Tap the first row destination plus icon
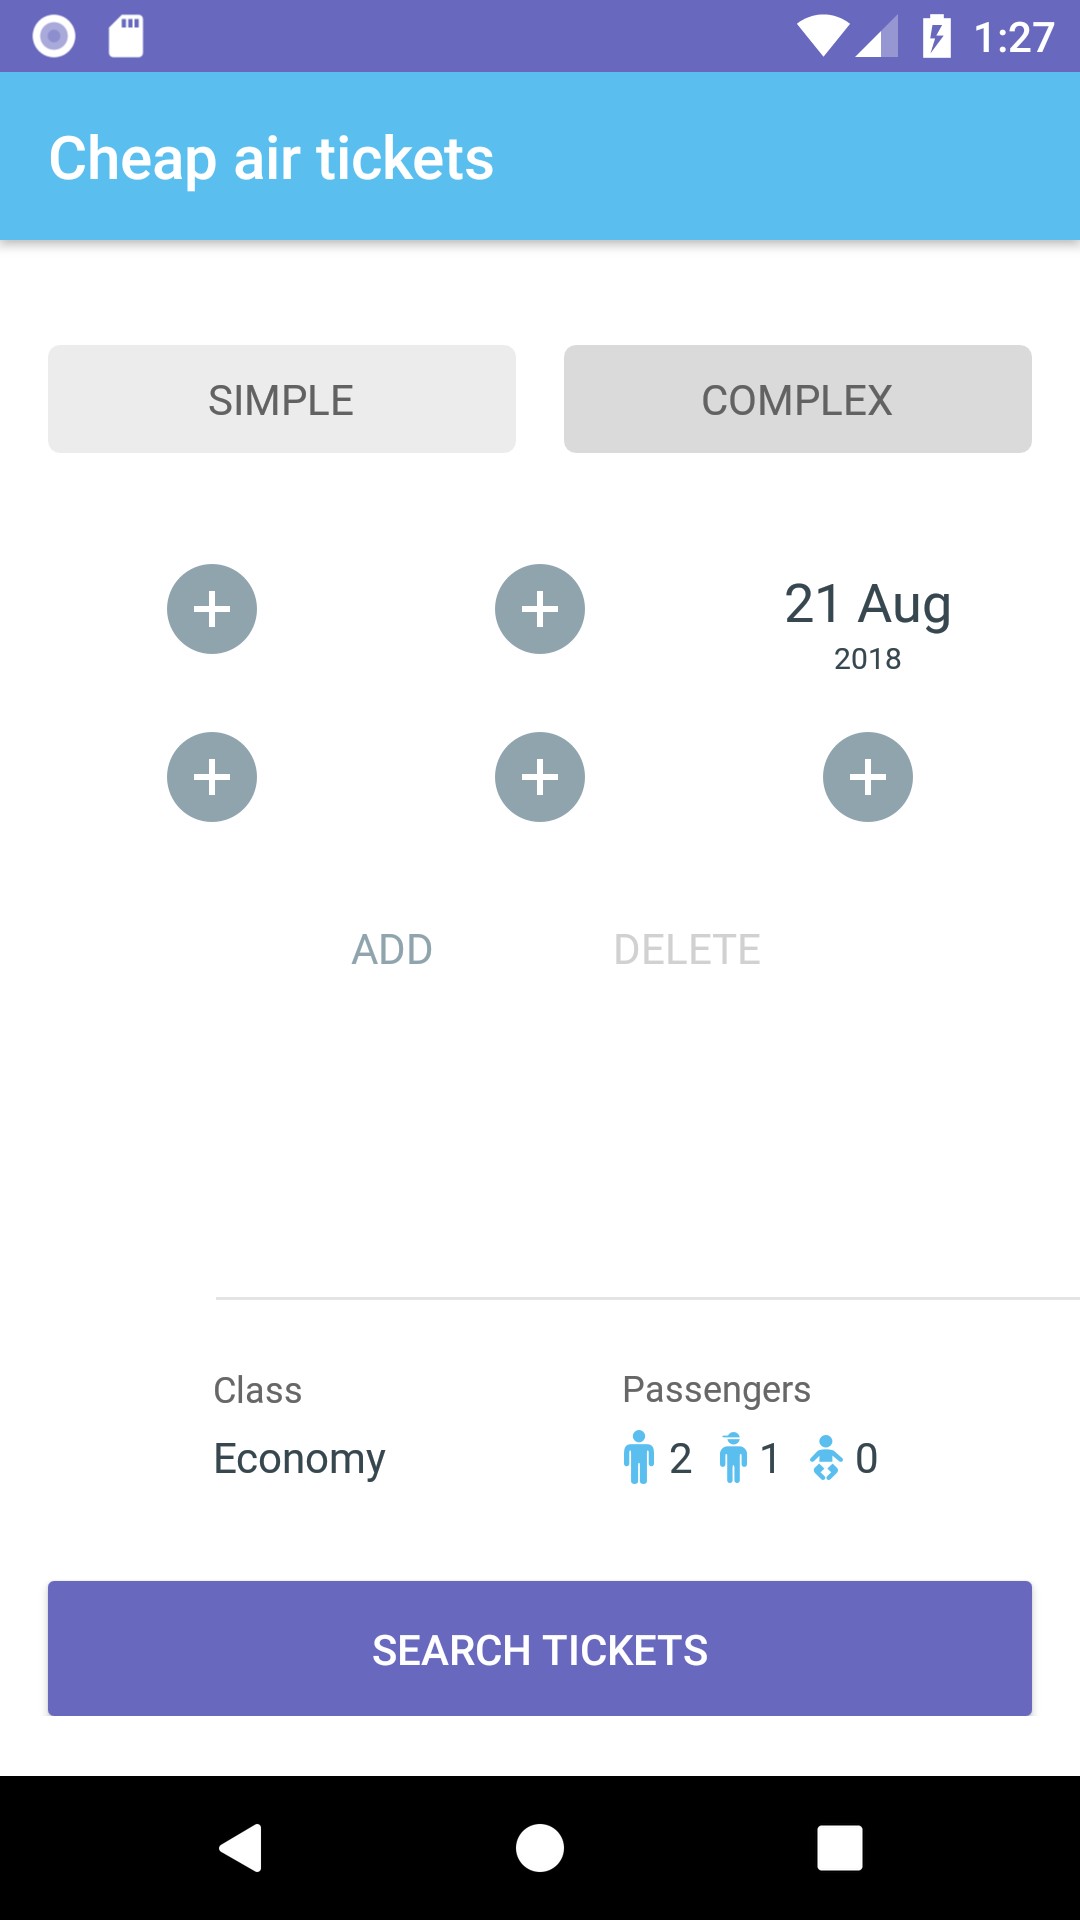The height and width of the screenshot is (1920, 1080). (x=540, y=609)
